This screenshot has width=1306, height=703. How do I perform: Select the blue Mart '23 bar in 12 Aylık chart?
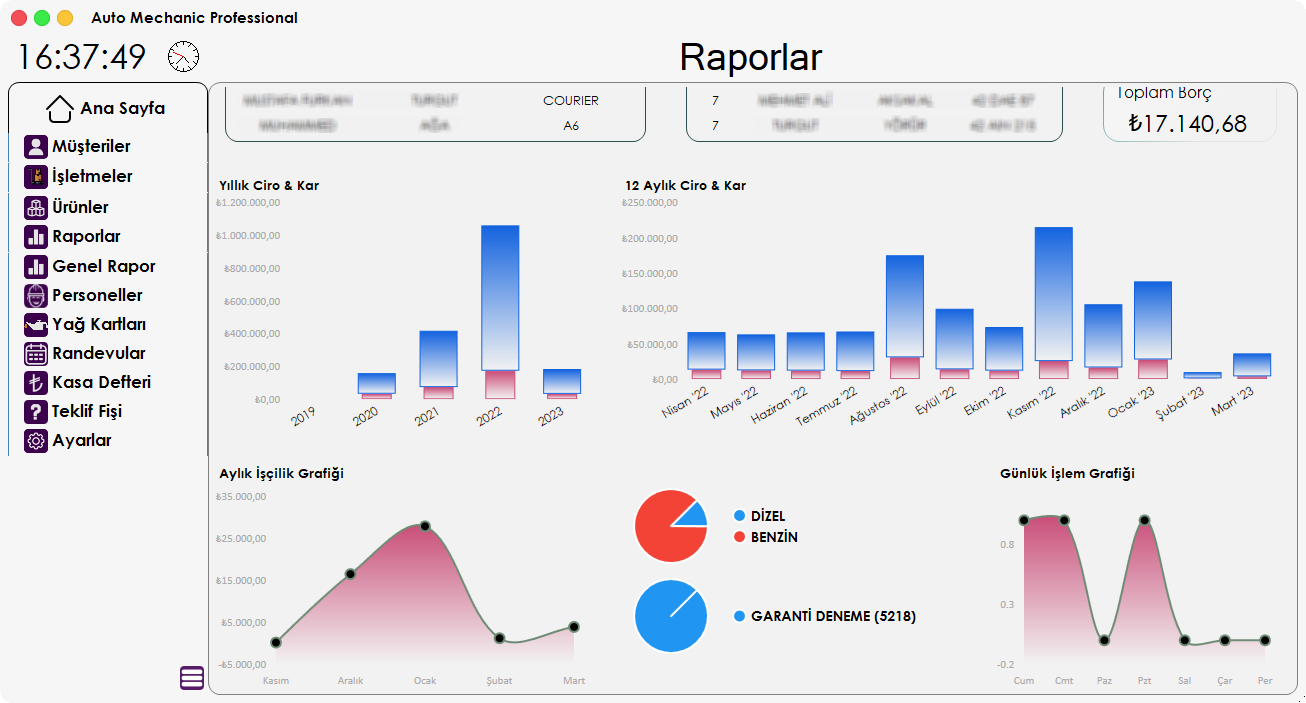click(1252, 364)
